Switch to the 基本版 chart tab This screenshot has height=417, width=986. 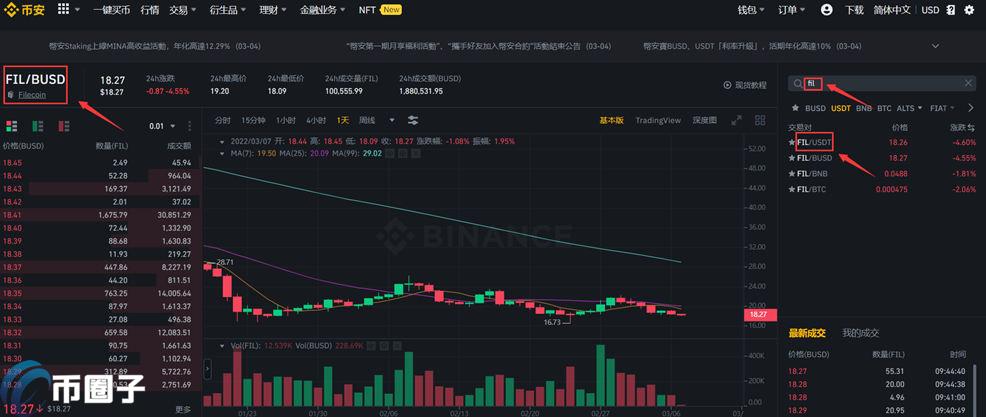[611, 120]
